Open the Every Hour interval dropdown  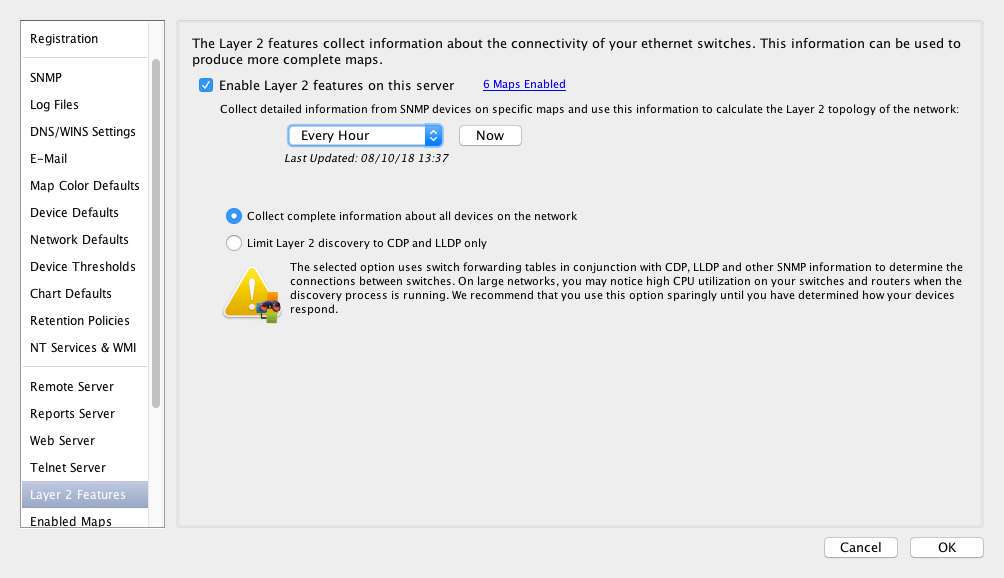point(365,136)
